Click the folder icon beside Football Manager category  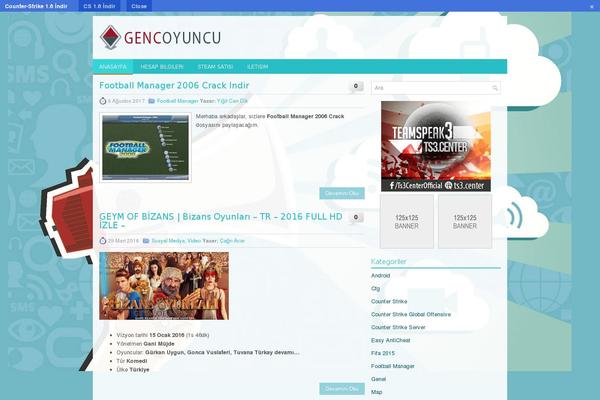[152, 101]
